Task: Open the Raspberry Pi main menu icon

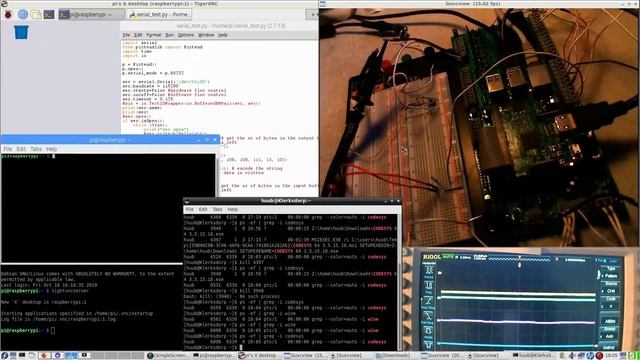Action: click(x=8, y=15)
